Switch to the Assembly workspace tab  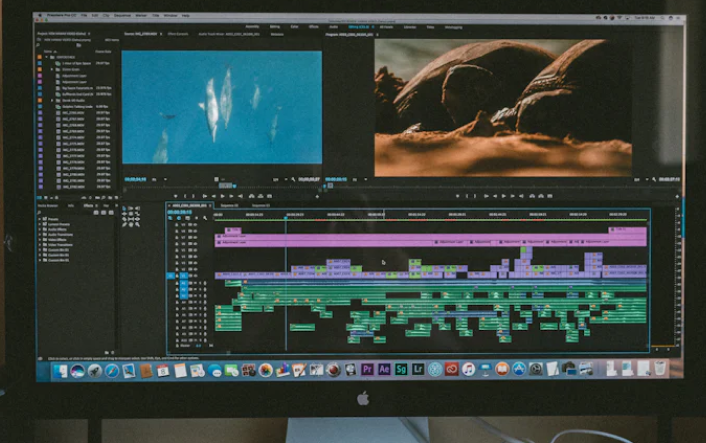point(251,27)
